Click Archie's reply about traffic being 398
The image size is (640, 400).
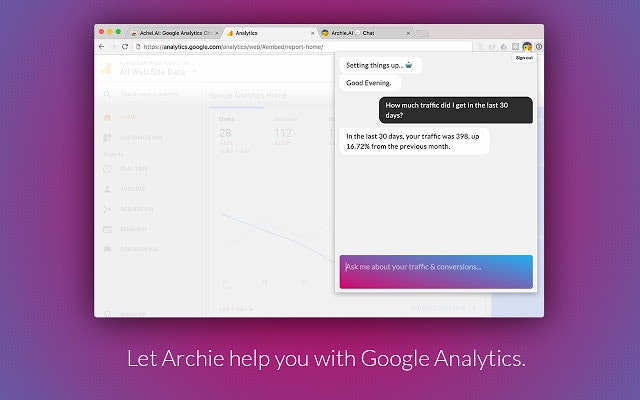click(x=414, y=141)
